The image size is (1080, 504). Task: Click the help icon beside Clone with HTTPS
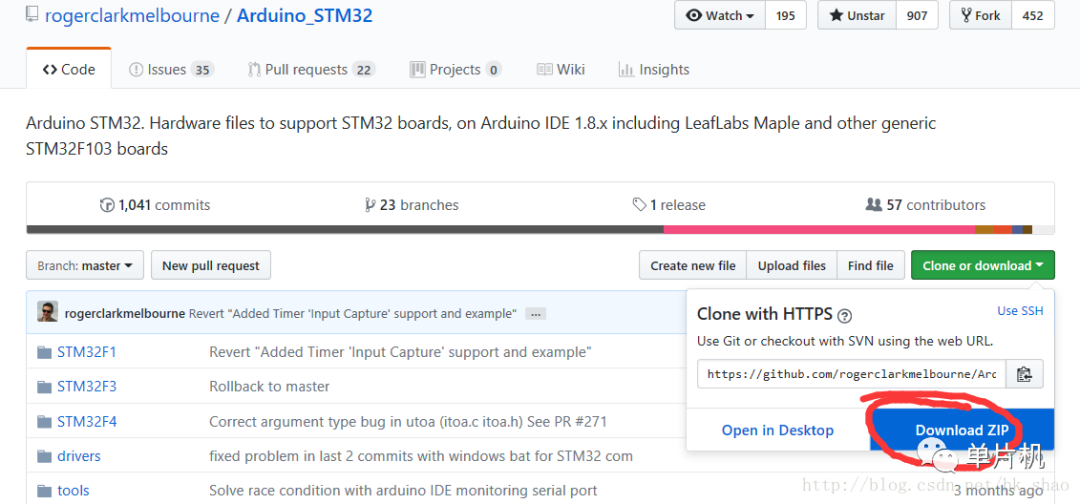pyautogui.click(x=844, y=316)
